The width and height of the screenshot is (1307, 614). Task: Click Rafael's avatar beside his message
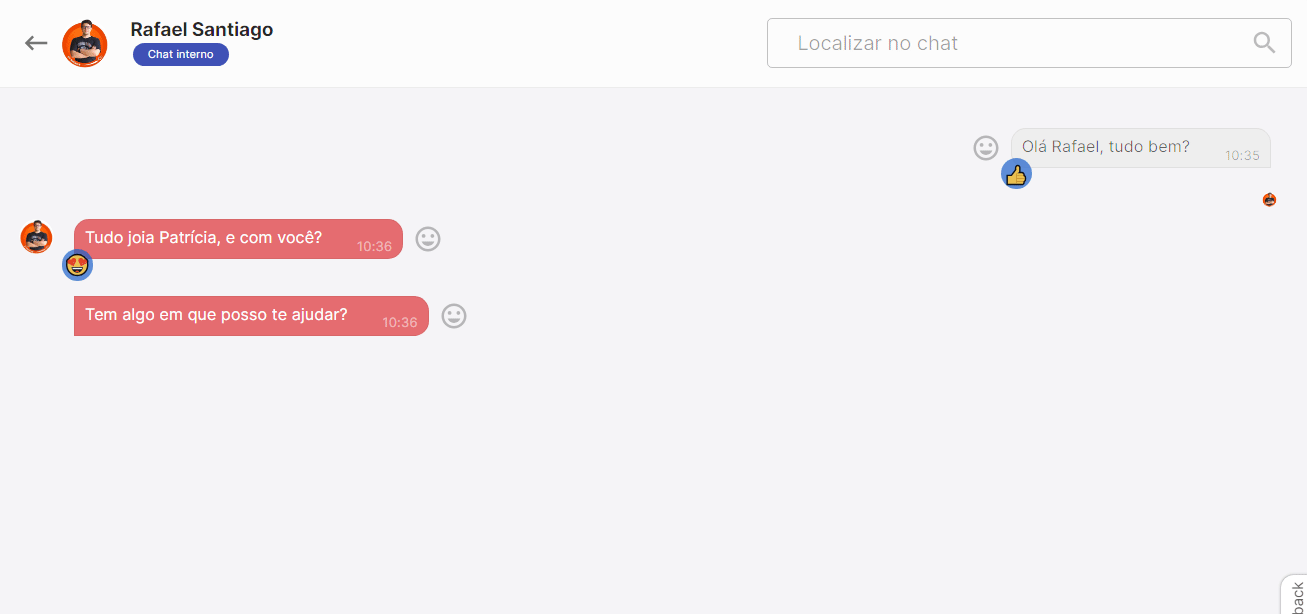[x=36, y=237]
